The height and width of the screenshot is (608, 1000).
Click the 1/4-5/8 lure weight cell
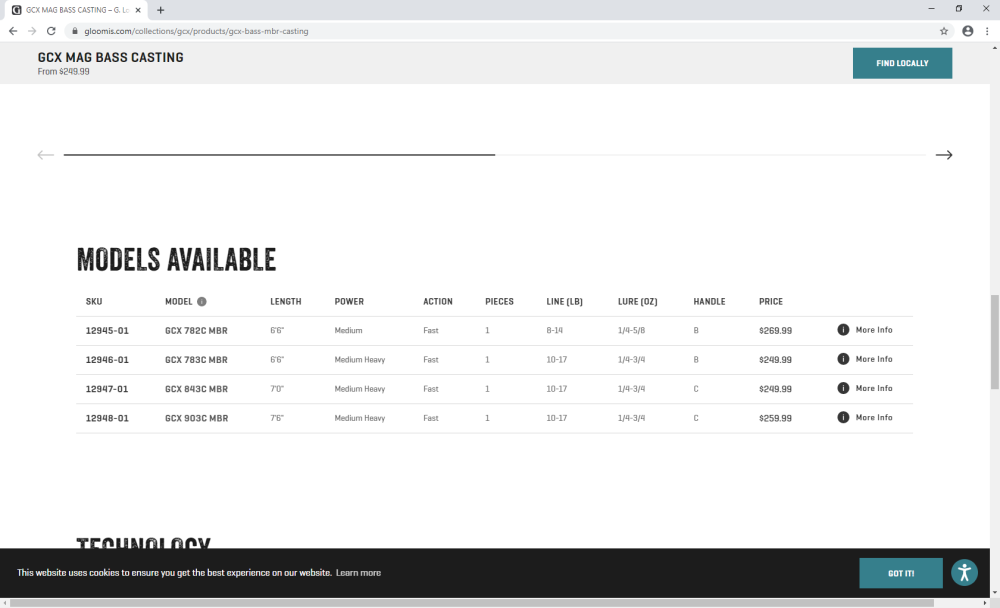coord(631,330)
